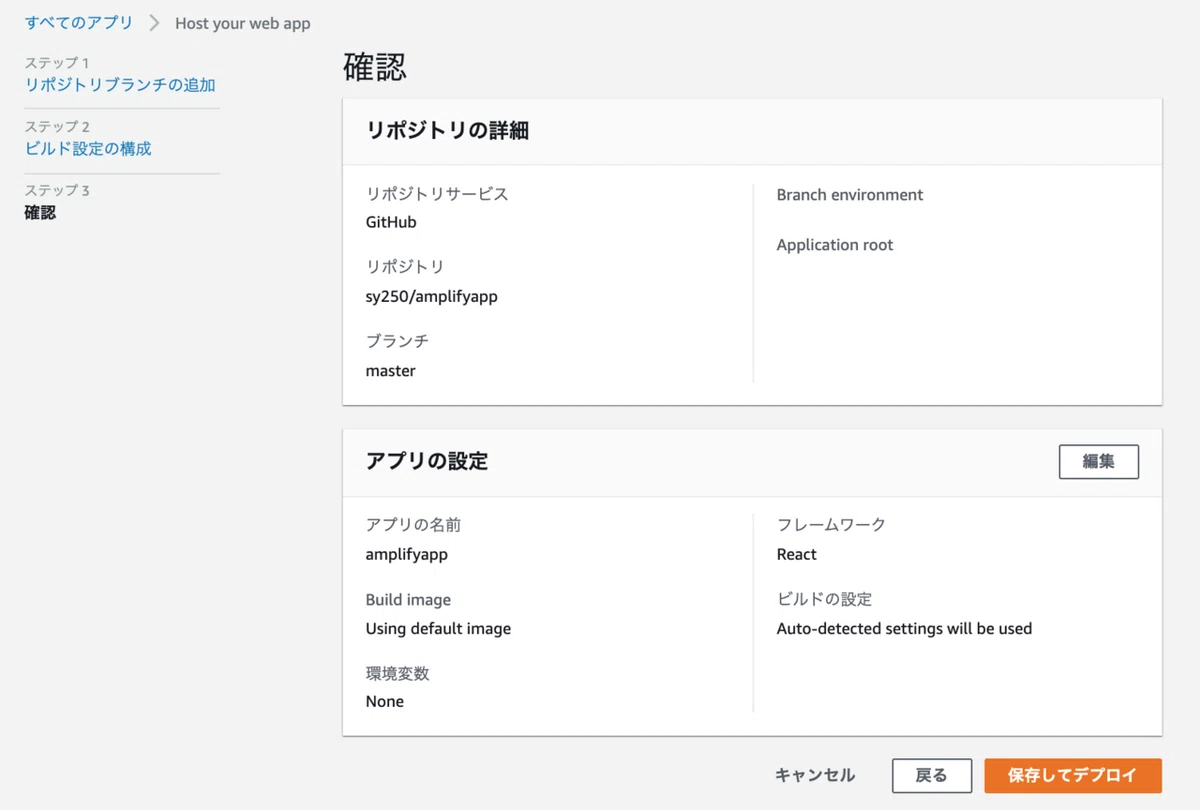Select the アプリの名前 label
The image size is (1200, 810).
[413, 524]
